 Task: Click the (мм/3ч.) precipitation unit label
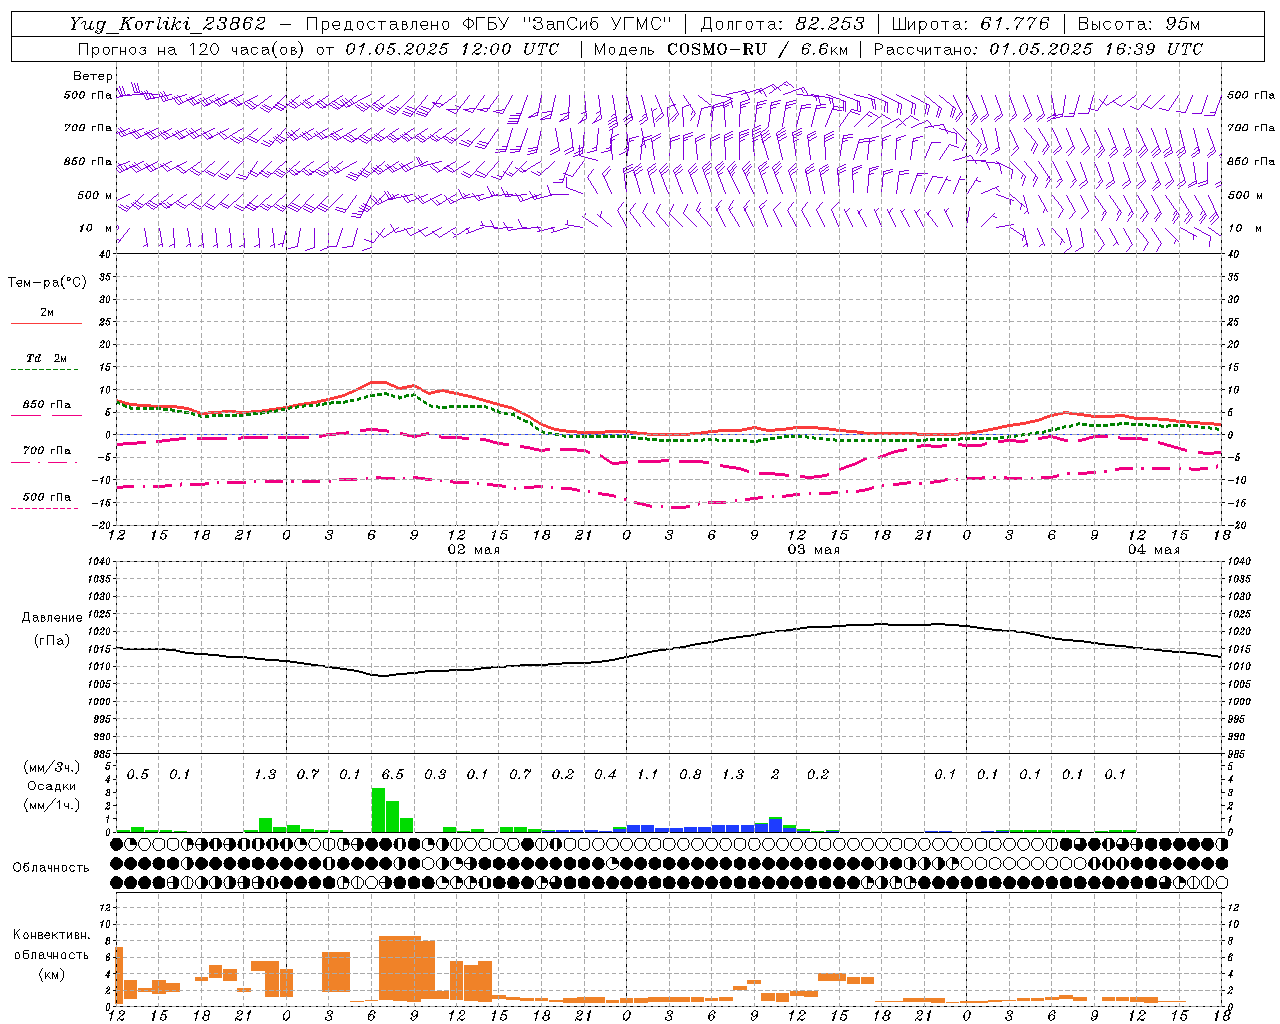[51, 767]
